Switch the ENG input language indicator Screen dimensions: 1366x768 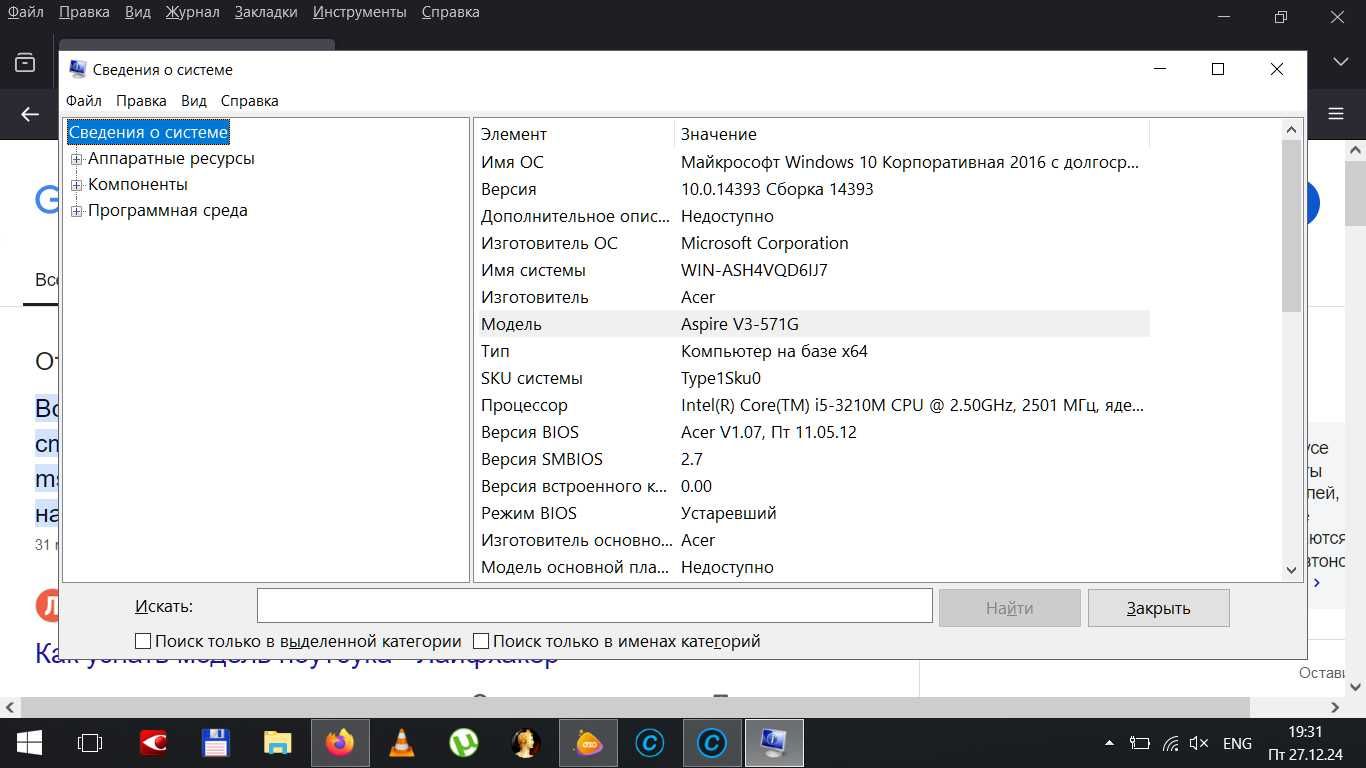1237,743
